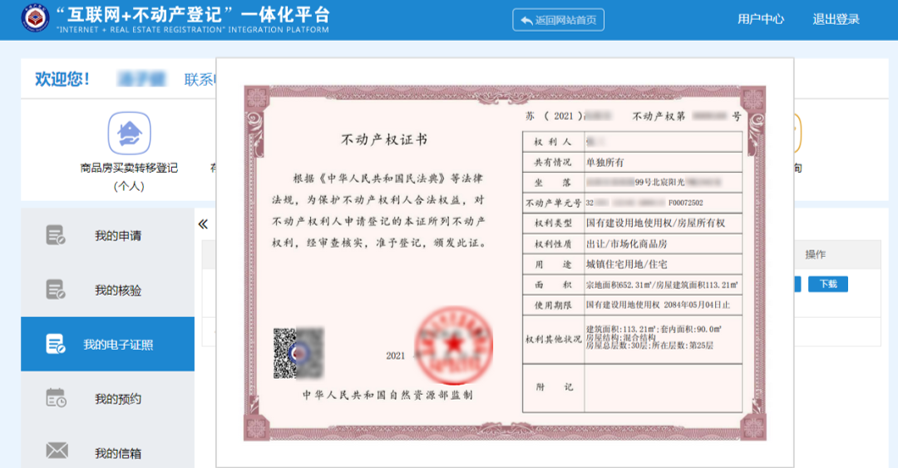Click the 权利类型 row label
Screen dimensions: 898x468
click(553, 223)
